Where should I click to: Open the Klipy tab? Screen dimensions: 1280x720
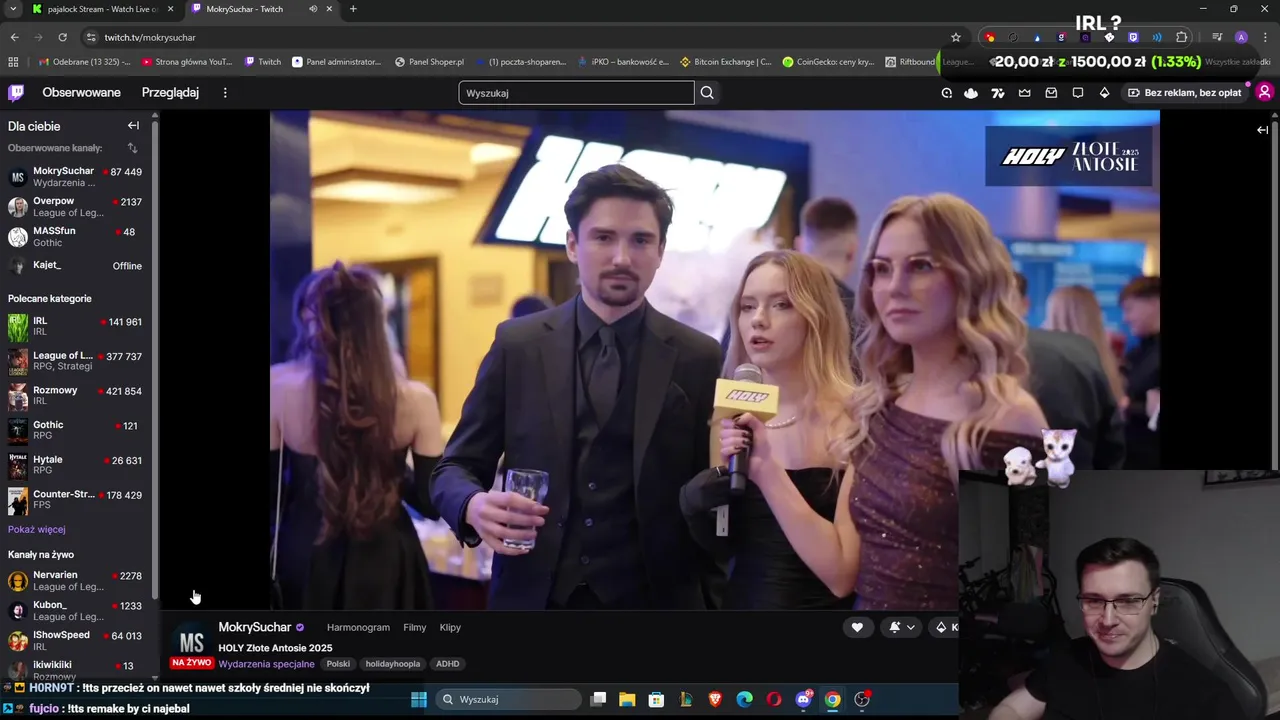click(450, 628)
